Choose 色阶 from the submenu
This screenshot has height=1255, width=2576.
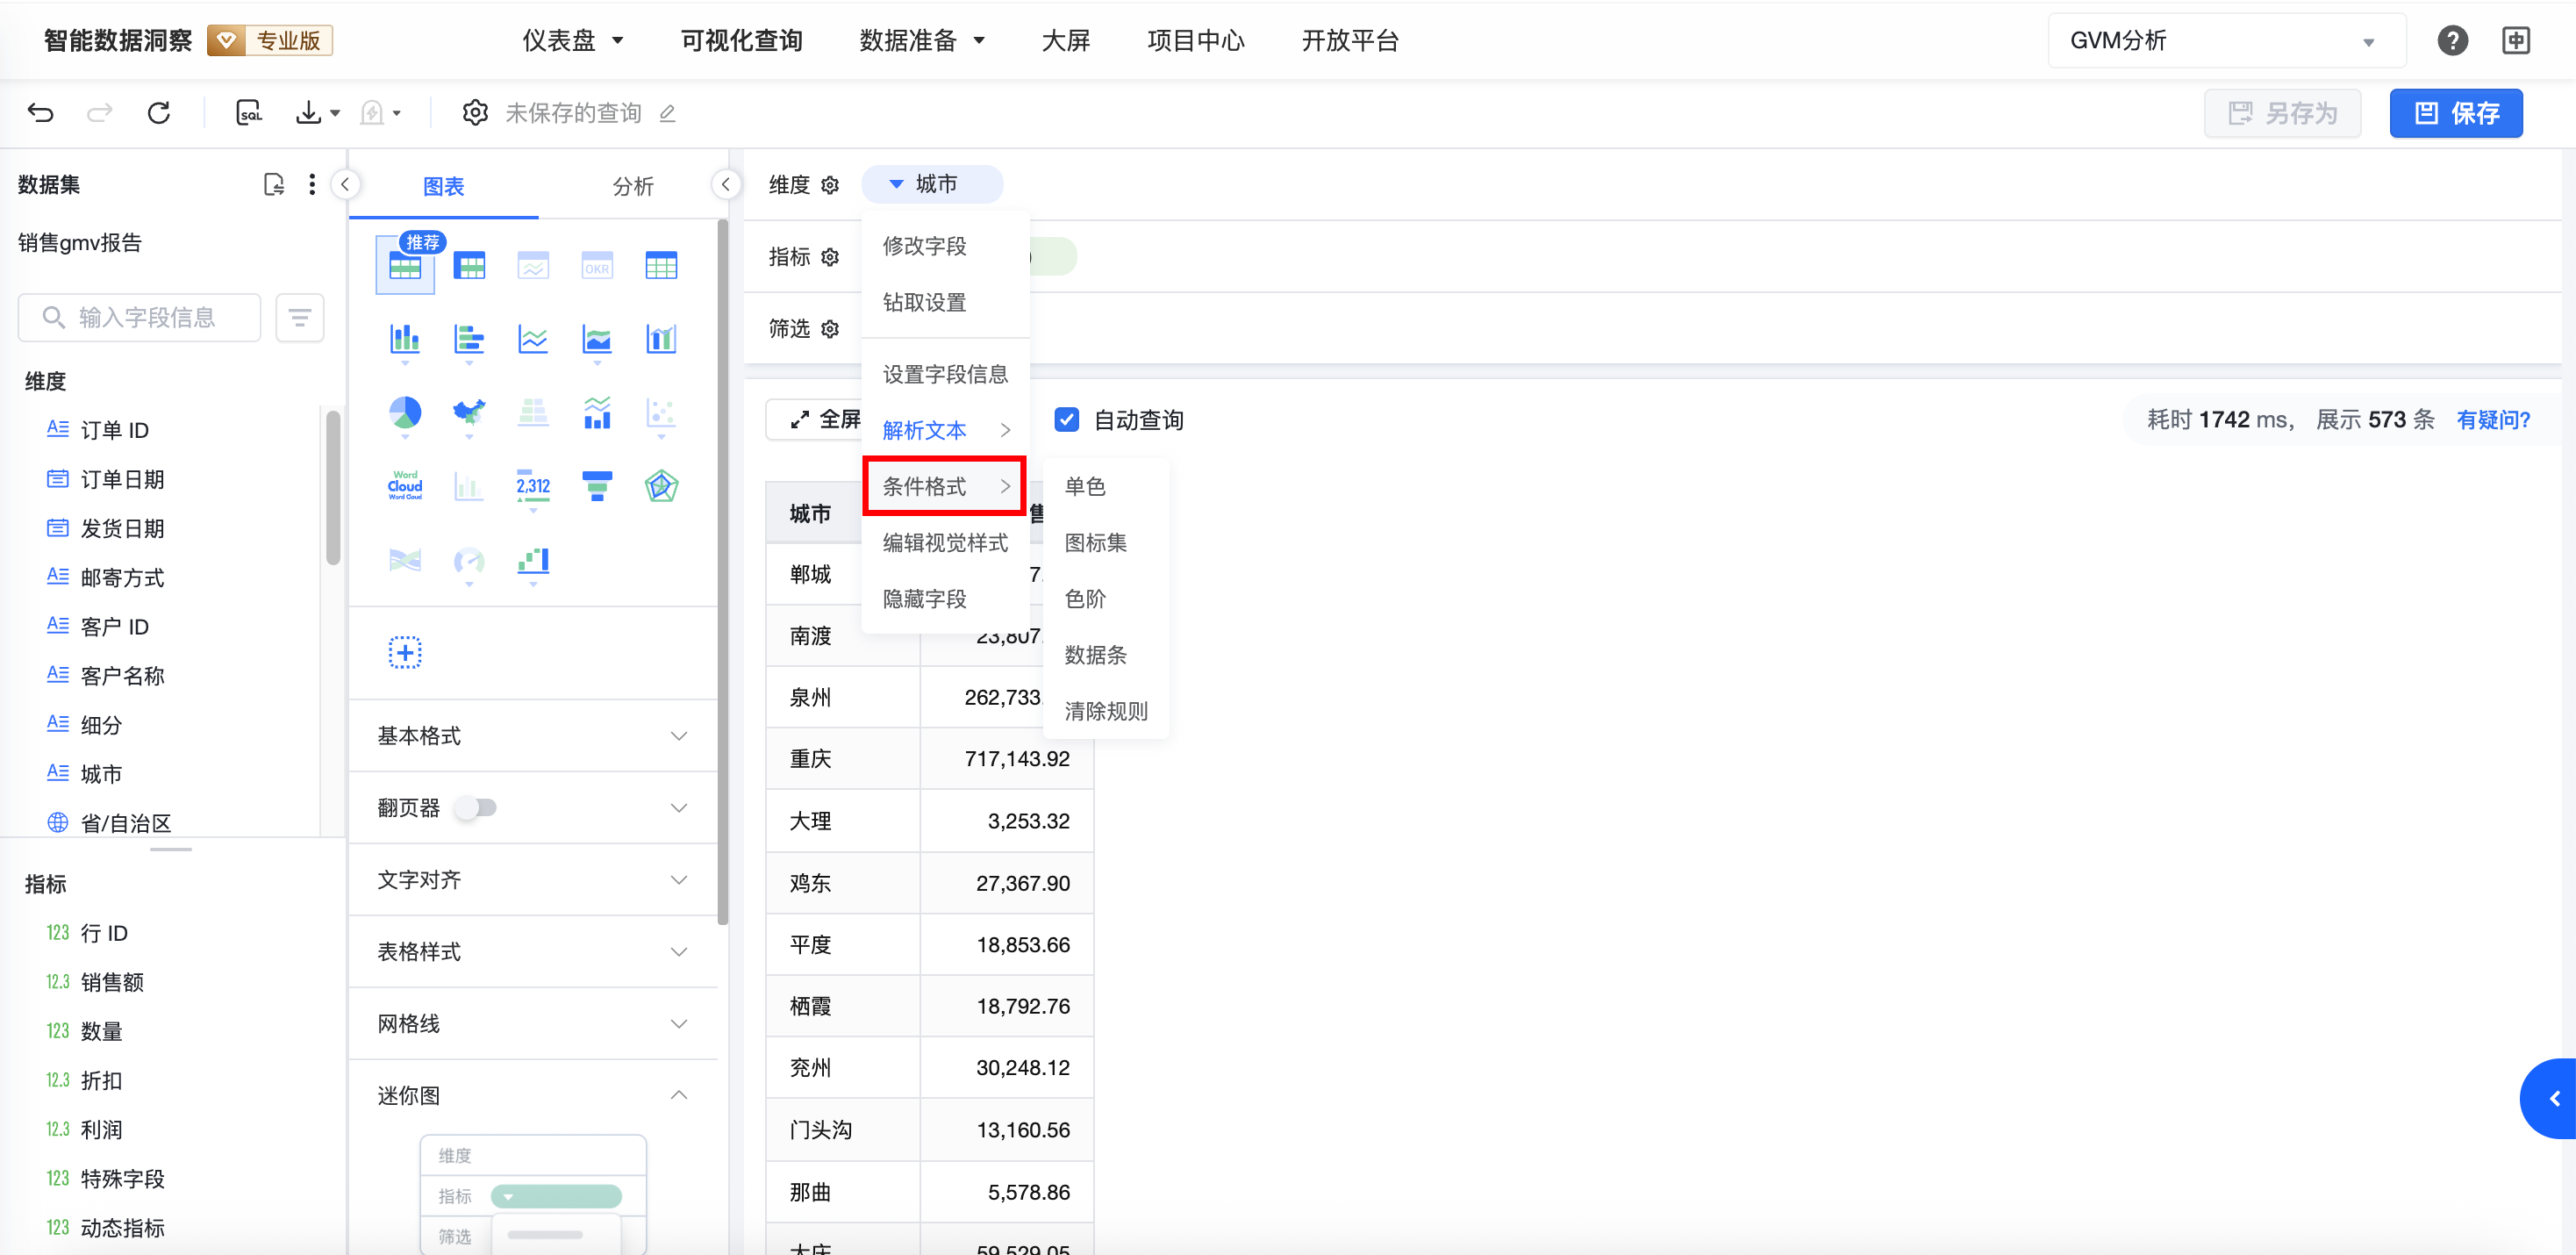tap(1085, 599)
